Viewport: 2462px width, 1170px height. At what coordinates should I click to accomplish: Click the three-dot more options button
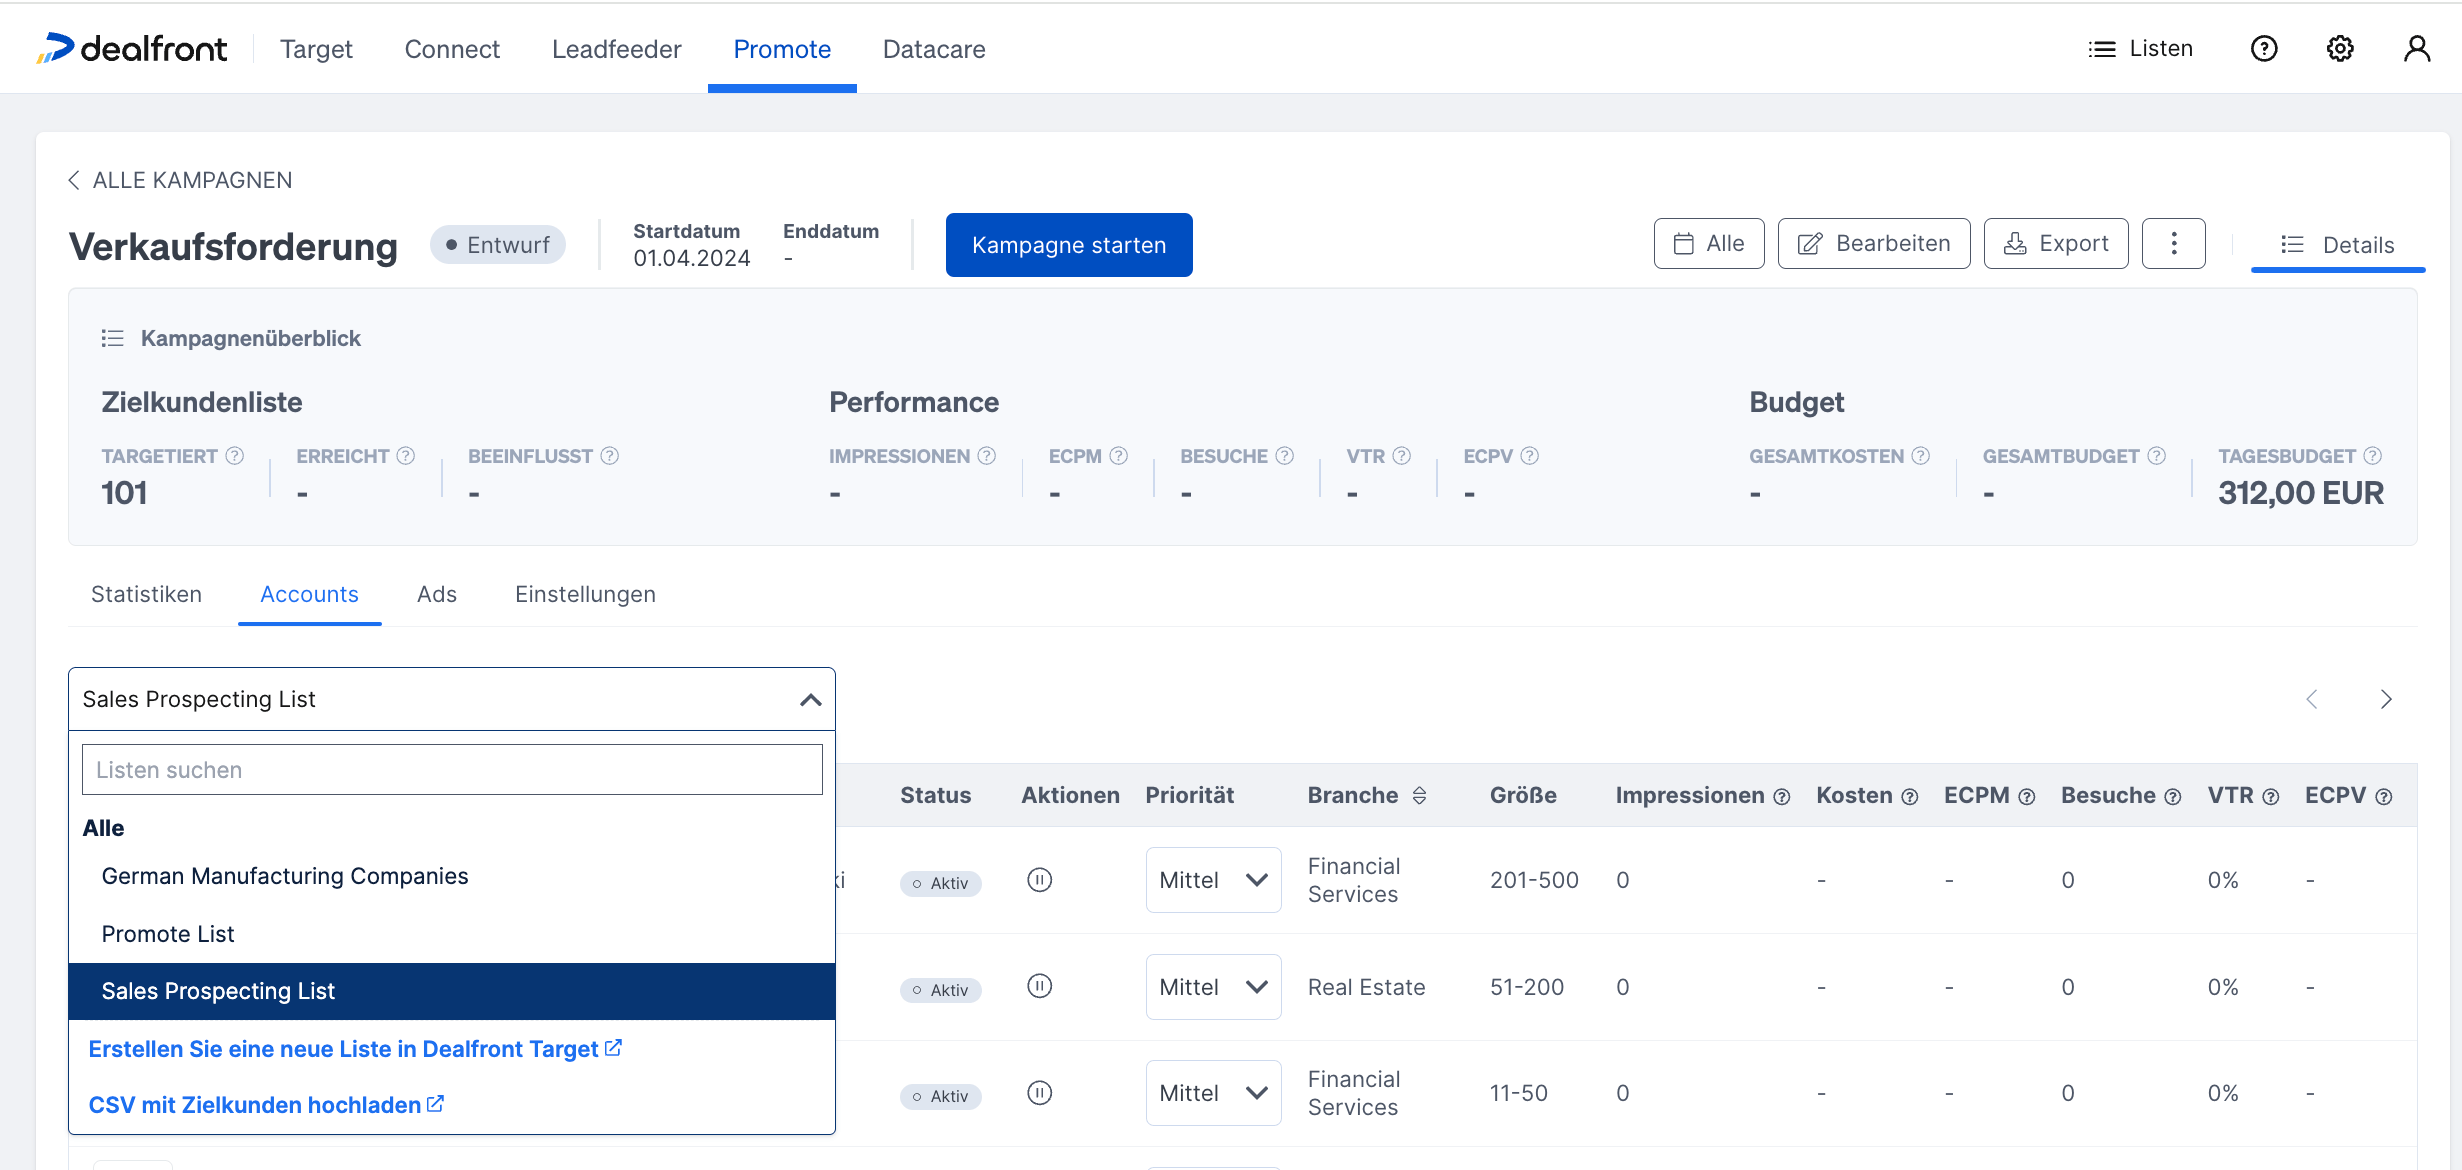pyautogui.click(x=2173, y=244)
